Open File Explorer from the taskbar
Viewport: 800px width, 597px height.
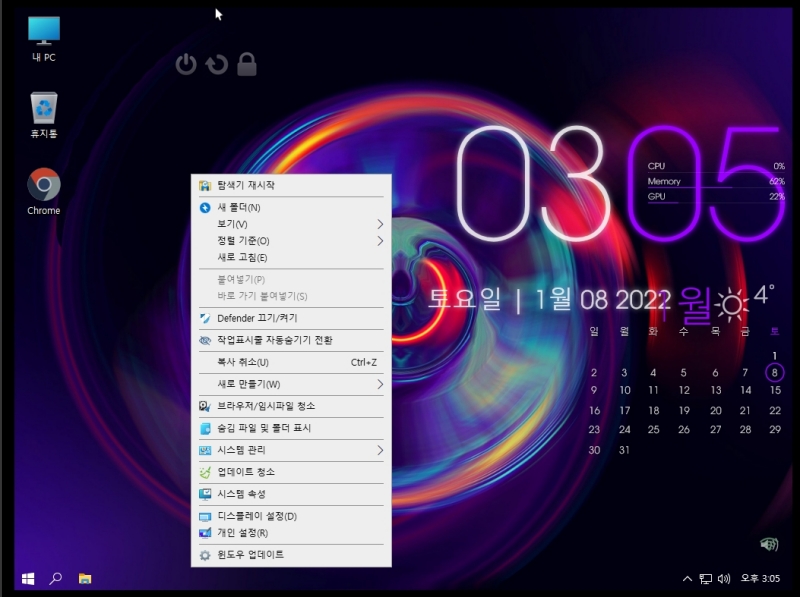86,578
